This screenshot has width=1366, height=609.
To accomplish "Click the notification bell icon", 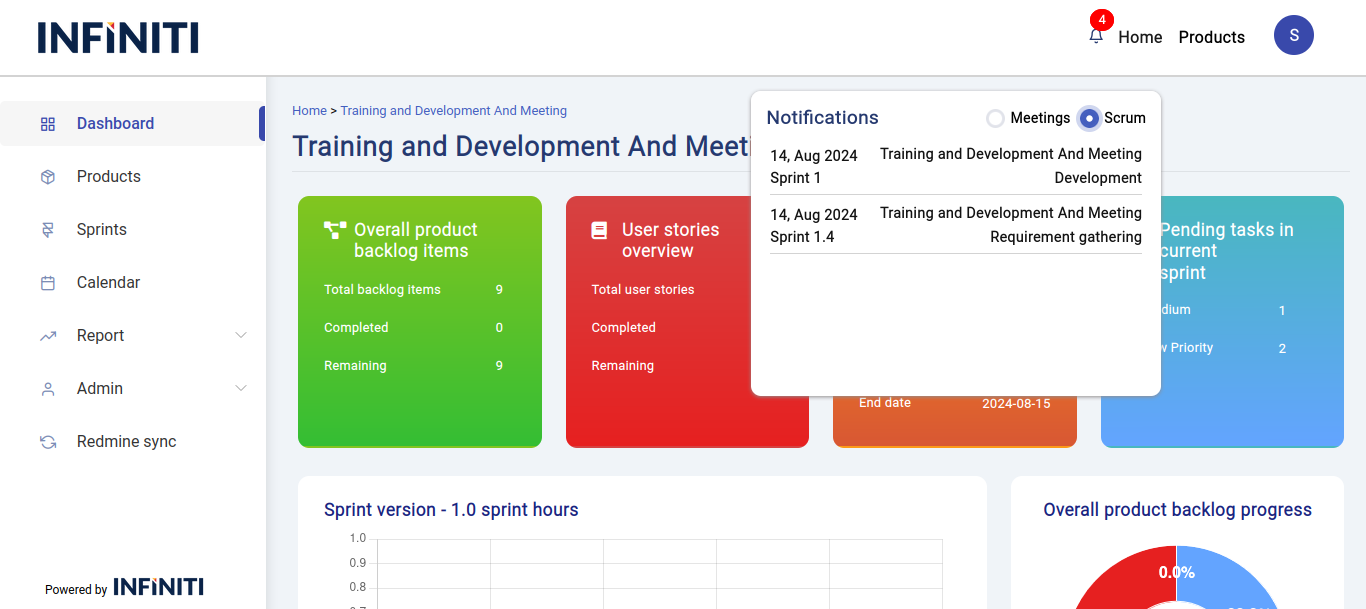I will tap(1096, 36).
